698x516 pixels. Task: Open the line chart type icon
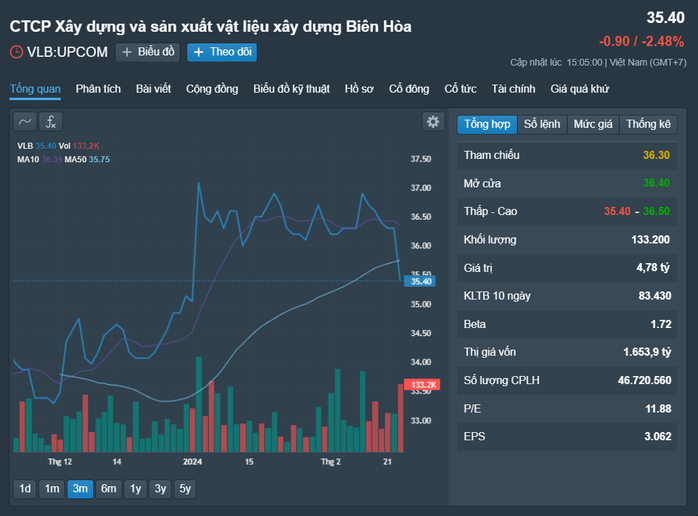(25, 122)
